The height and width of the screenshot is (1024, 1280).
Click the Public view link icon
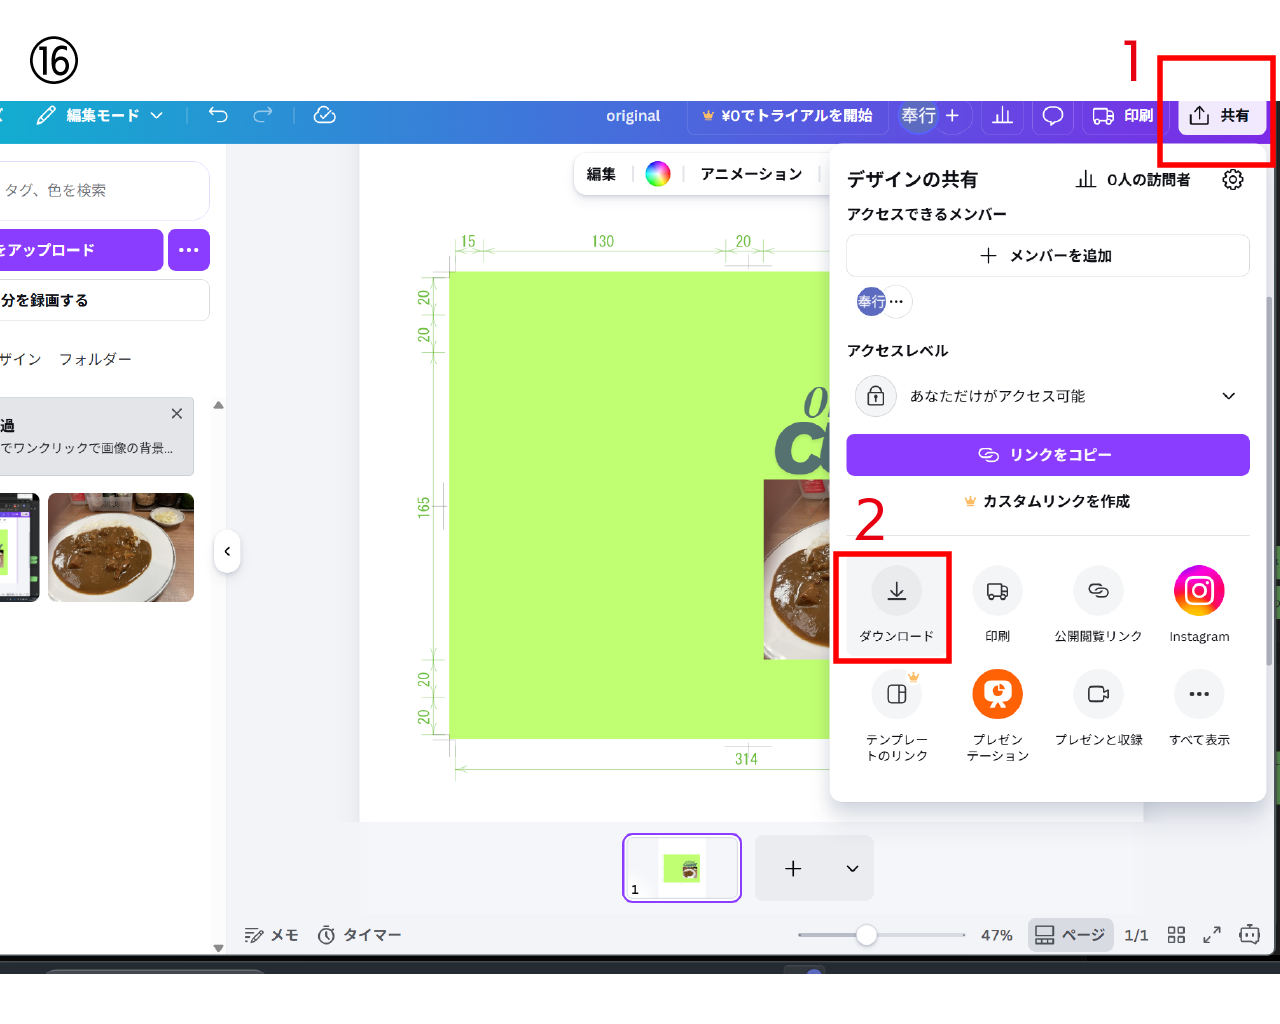click(x=1097, y=592)
